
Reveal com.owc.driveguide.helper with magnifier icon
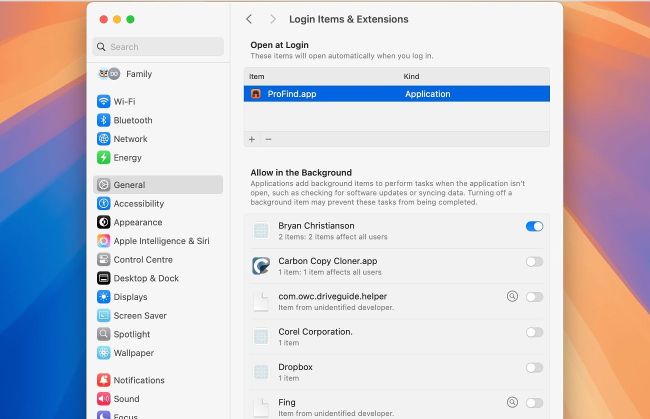pos(512,296)
